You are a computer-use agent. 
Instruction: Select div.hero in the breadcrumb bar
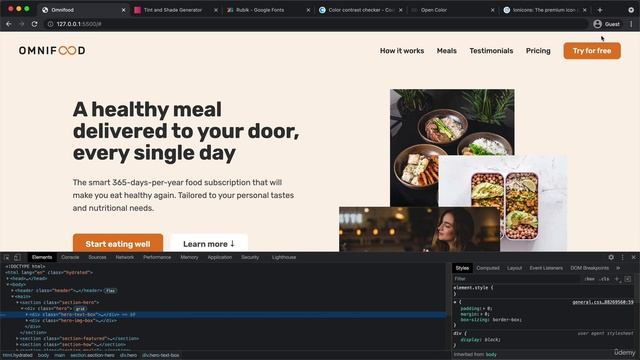click(128, 355)
